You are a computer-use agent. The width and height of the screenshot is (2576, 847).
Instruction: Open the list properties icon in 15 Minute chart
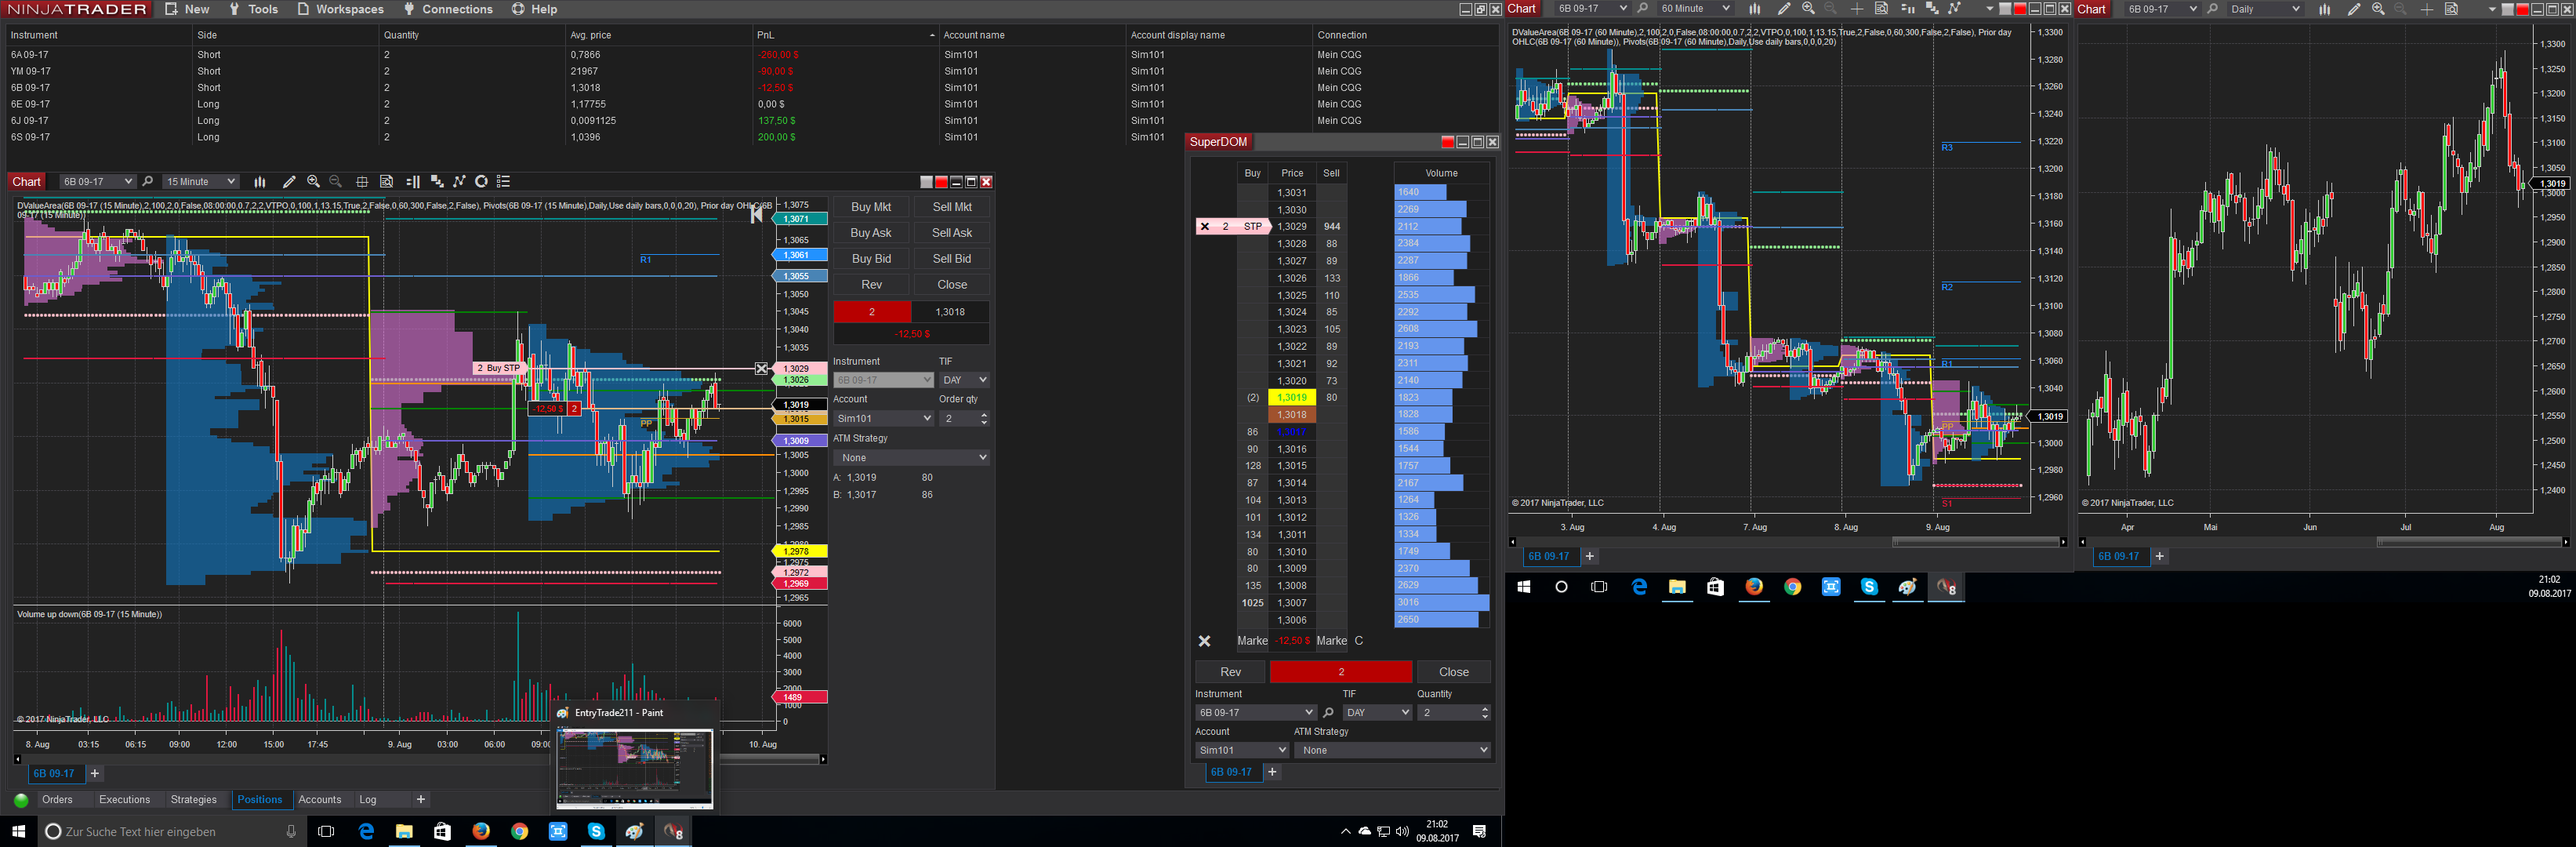click(x=504, y=182)
